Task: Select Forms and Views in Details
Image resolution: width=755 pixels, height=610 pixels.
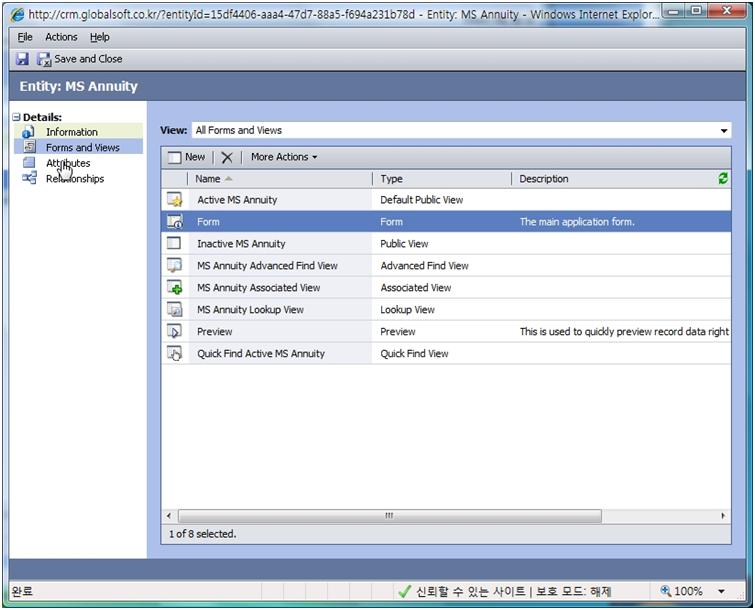Action: click(83, 147)
